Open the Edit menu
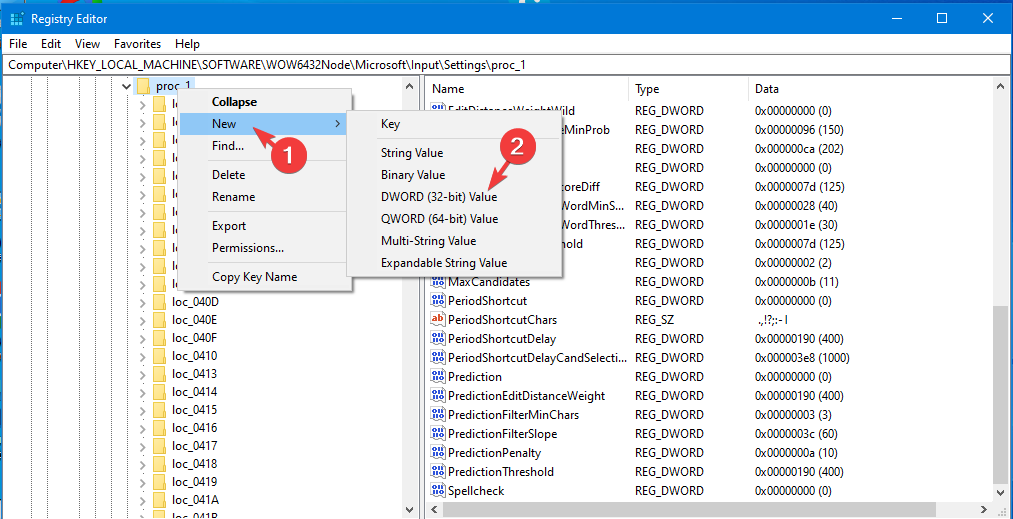The width and height of the screenshot is (1013, 519). 50,44
